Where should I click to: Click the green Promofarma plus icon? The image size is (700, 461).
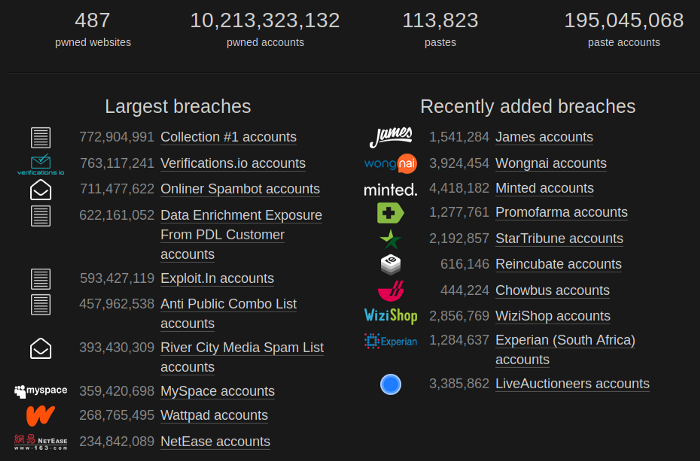click(x=390, y=213)
